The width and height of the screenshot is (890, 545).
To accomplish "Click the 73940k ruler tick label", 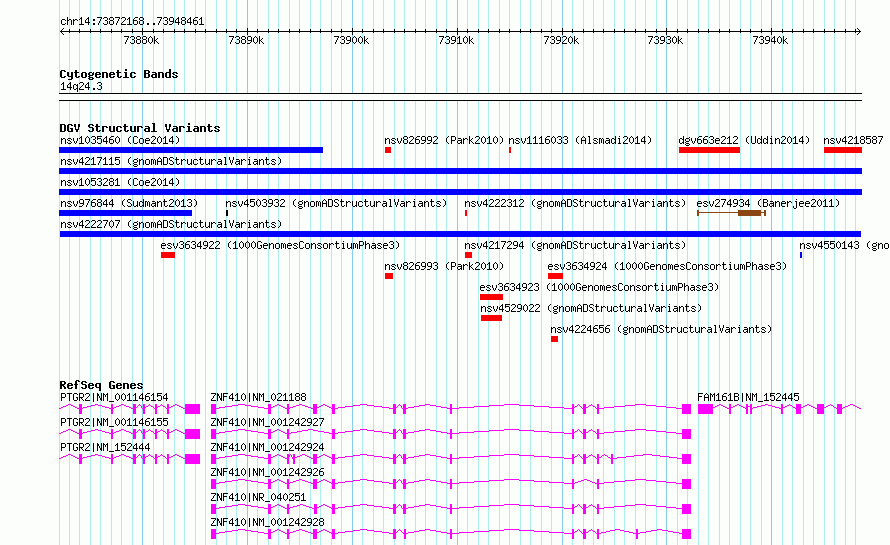I will (770, 40).
